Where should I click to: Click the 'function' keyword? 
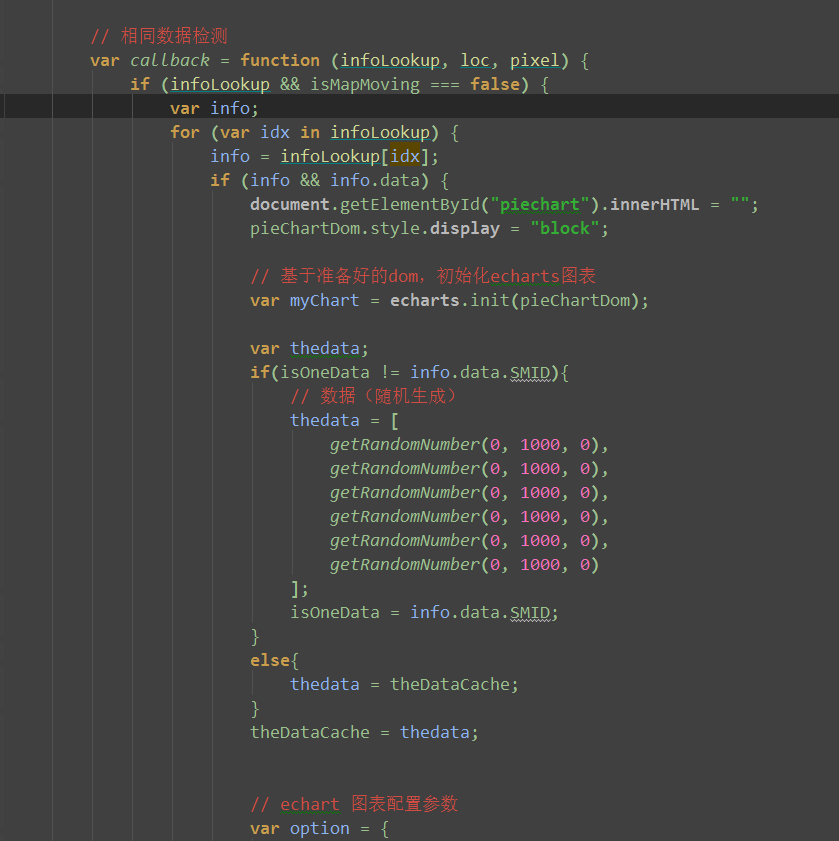coord(279,60)
